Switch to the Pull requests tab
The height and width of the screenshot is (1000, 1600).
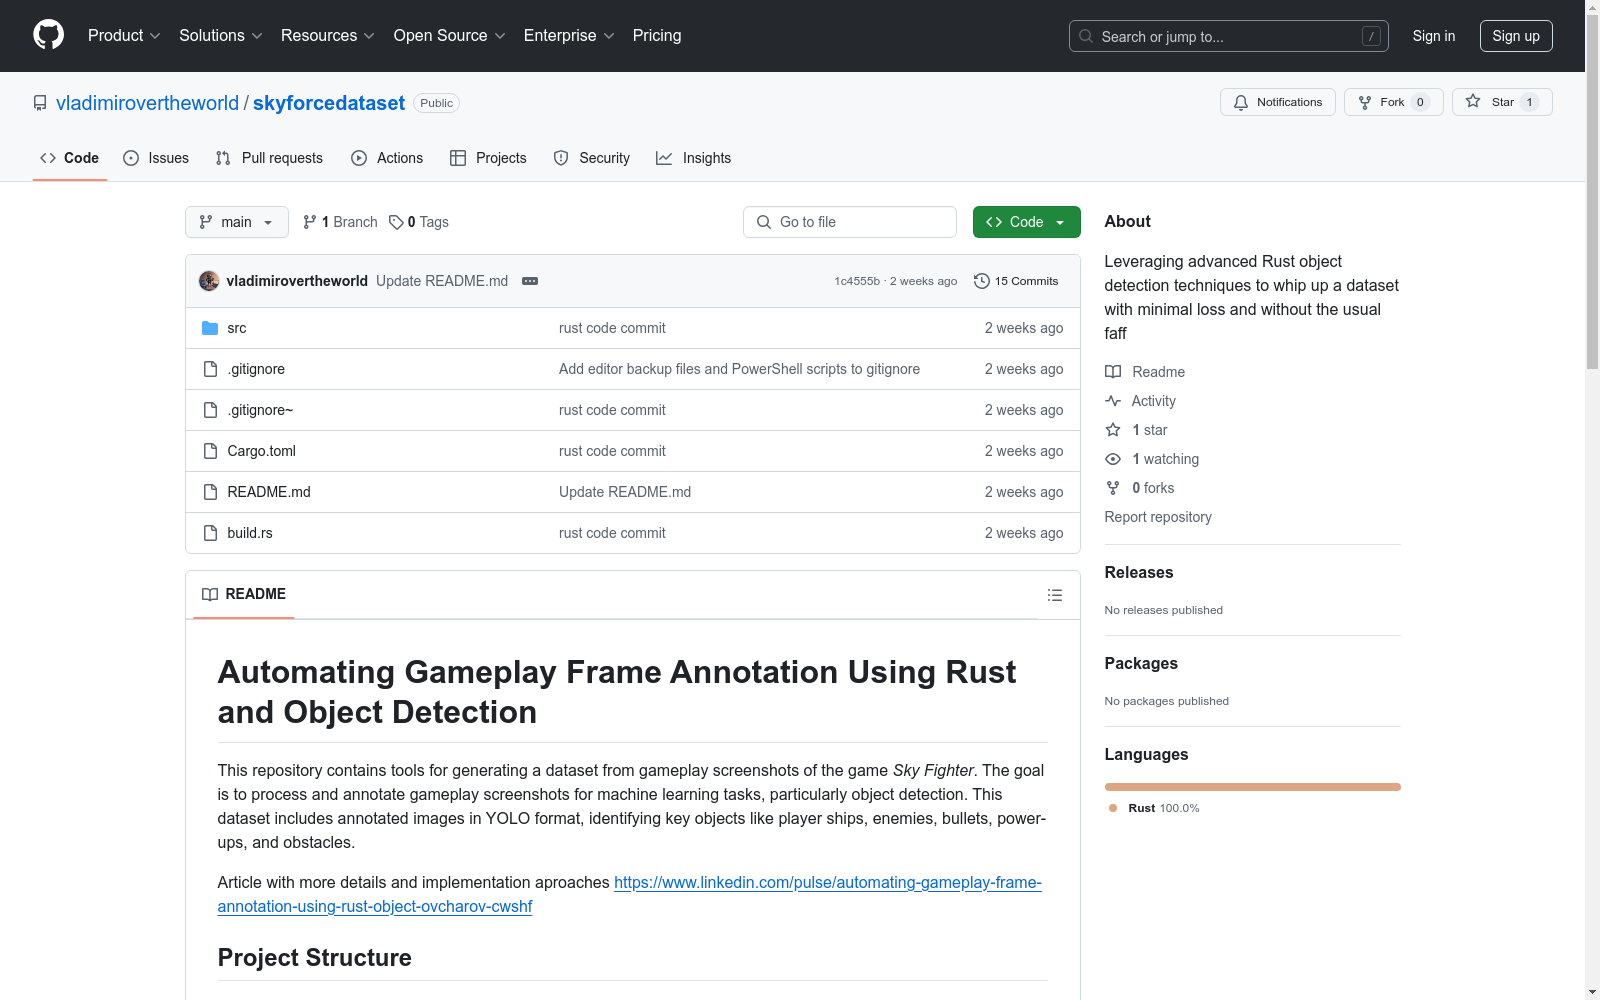269,158
